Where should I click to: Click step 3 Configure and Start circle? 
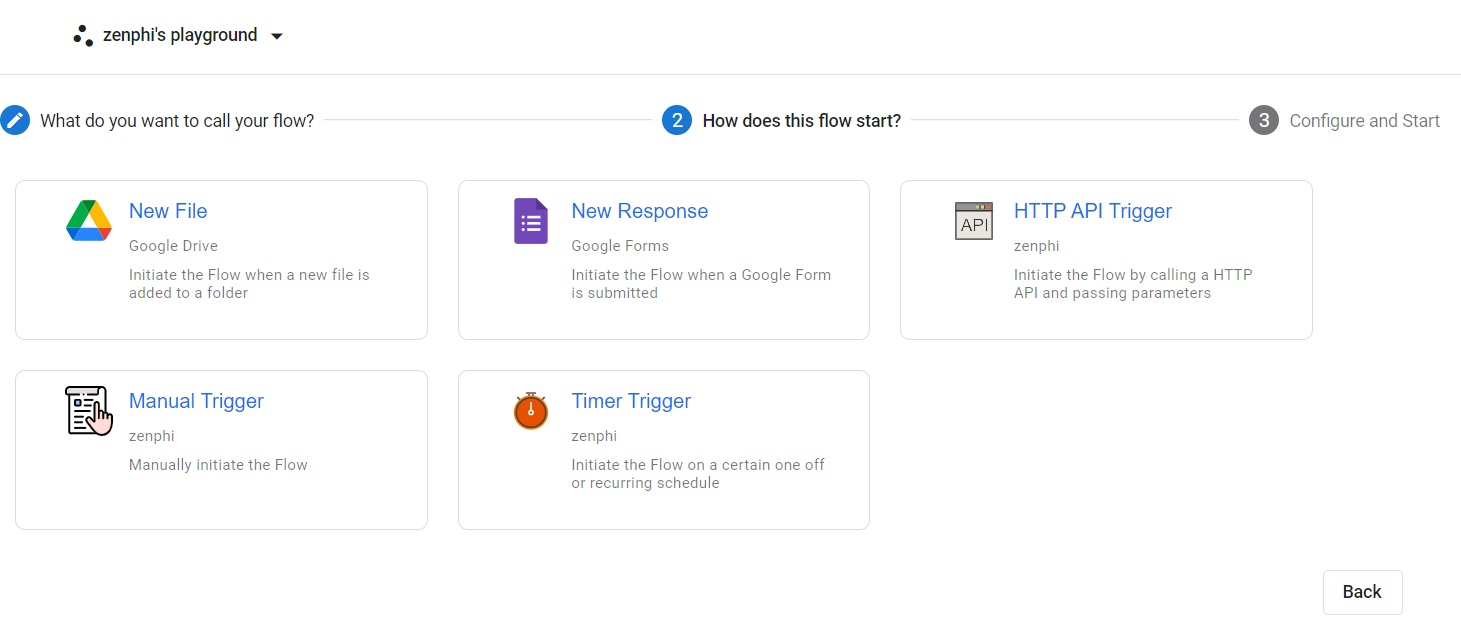tap(1263, 120)
